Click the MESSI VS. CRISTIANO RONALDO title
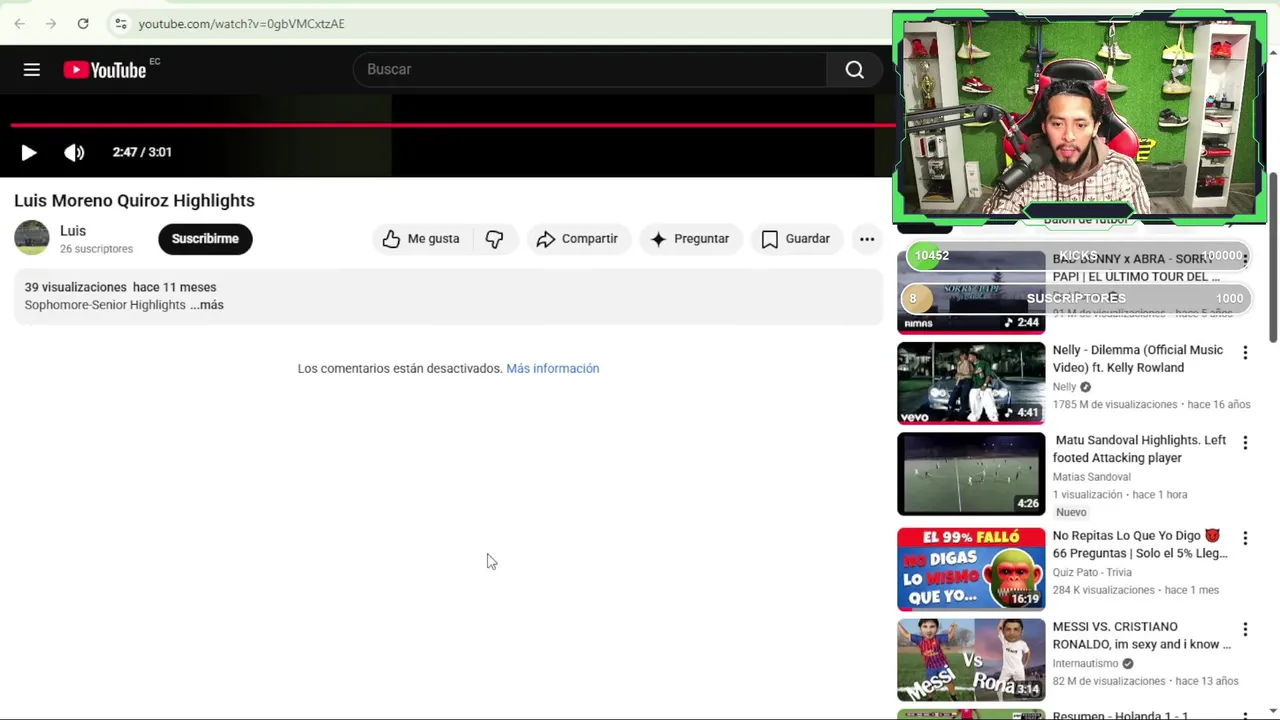Image resolution: width=1280 pixels, height=720 pixels. pos(1141,636)
